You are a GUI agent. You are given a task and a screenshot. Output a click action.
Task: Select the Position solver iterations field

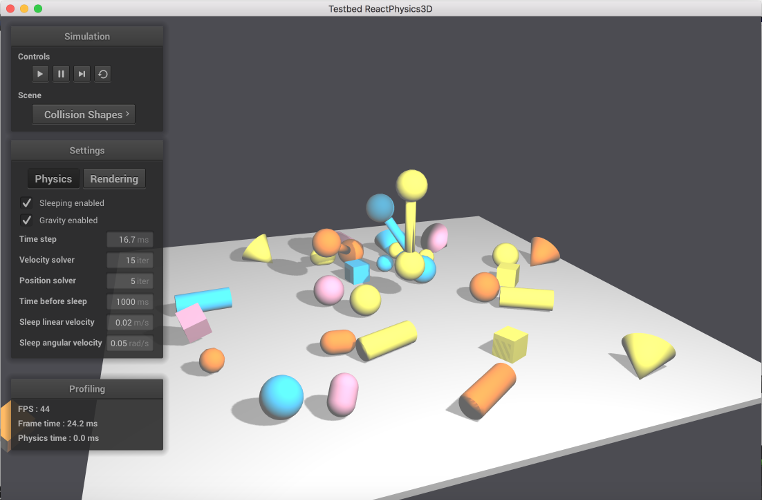(130, 281)
